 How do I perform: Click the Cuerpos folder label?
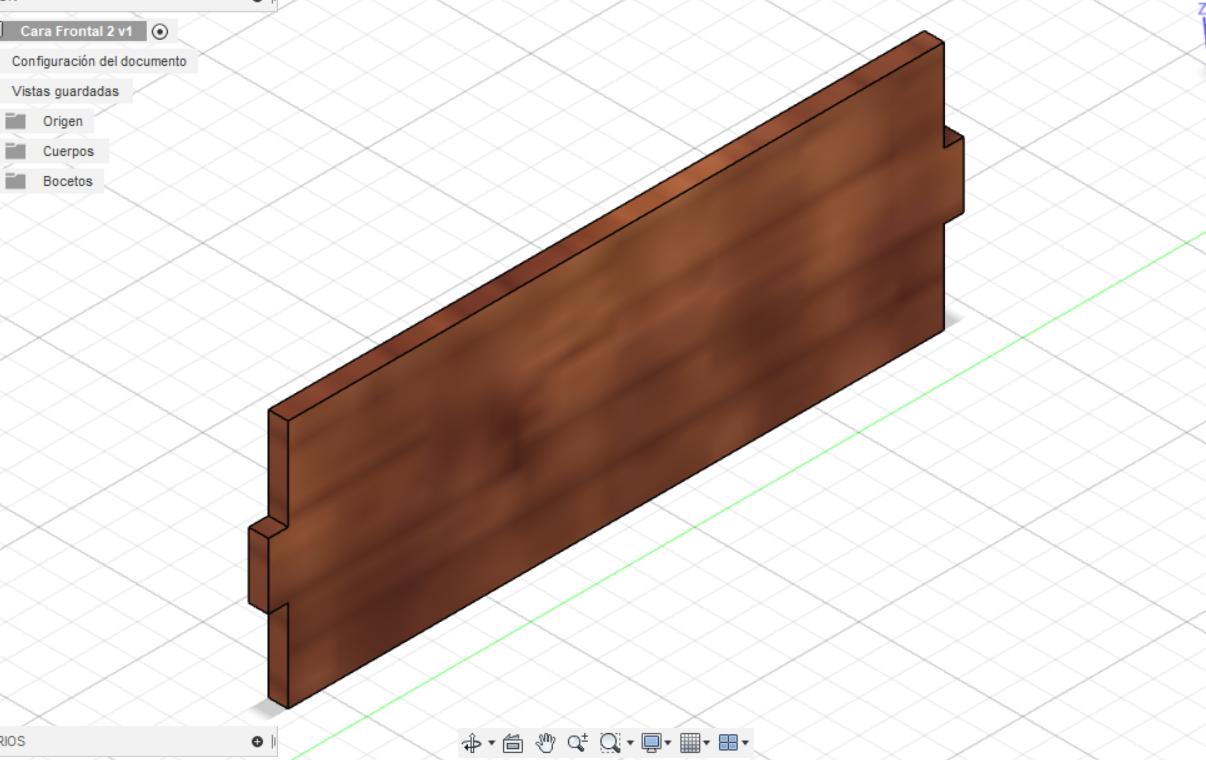point(68,151)
